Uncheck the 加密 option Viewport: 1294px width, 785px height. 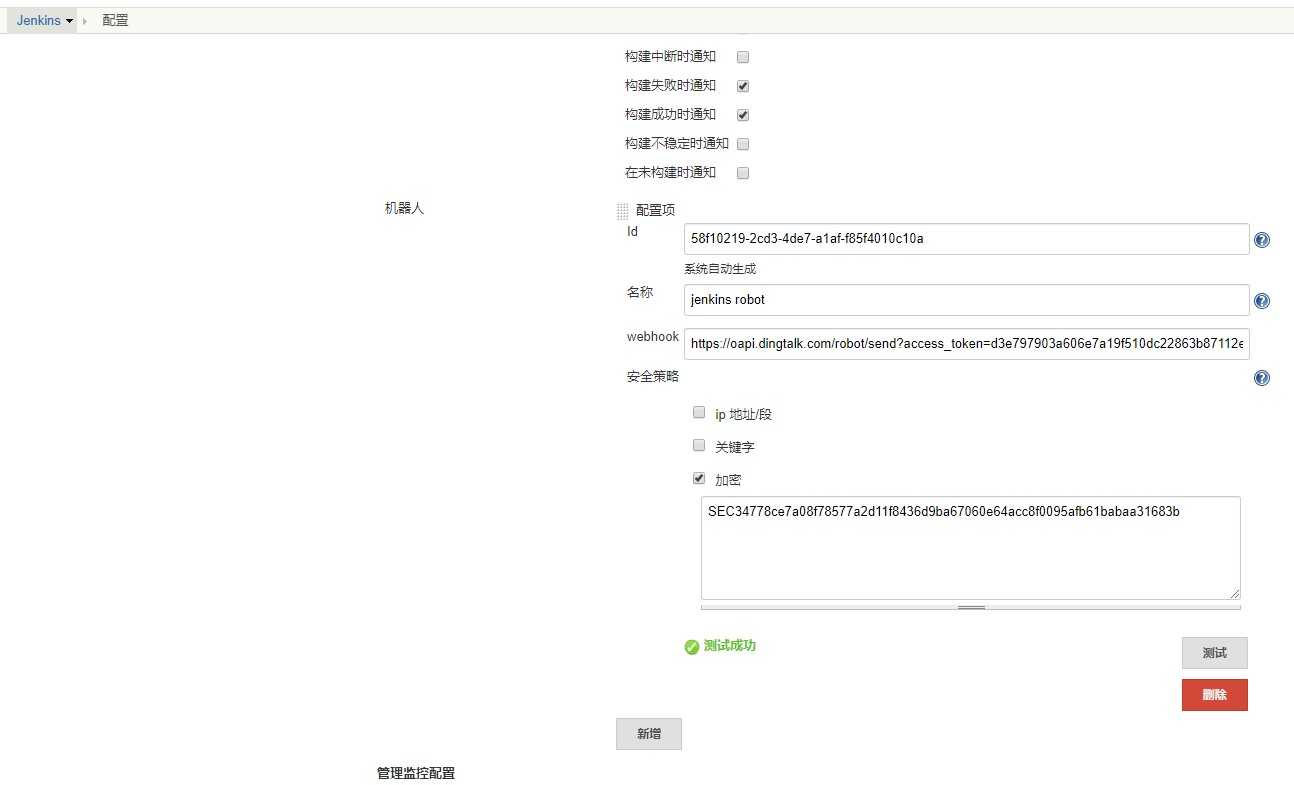click(699, 479)
